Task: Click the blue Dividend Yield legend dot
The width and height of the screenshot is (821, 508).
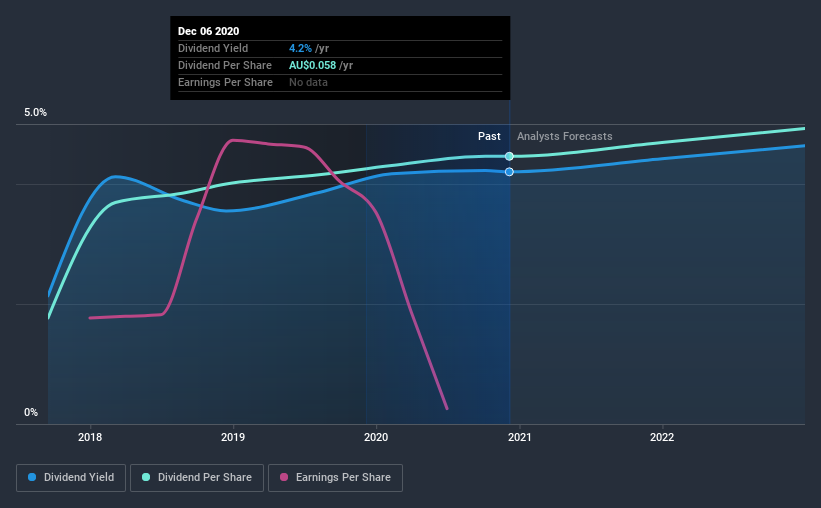Action: point(32,477)
